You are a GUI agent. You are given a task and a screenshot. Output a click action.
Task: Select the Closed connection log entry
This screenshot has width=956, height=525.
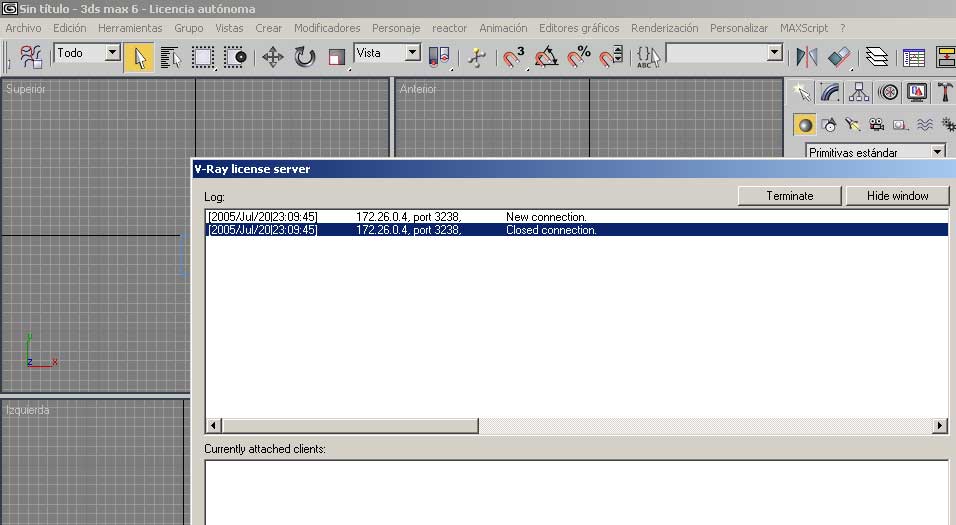(576, 230)
